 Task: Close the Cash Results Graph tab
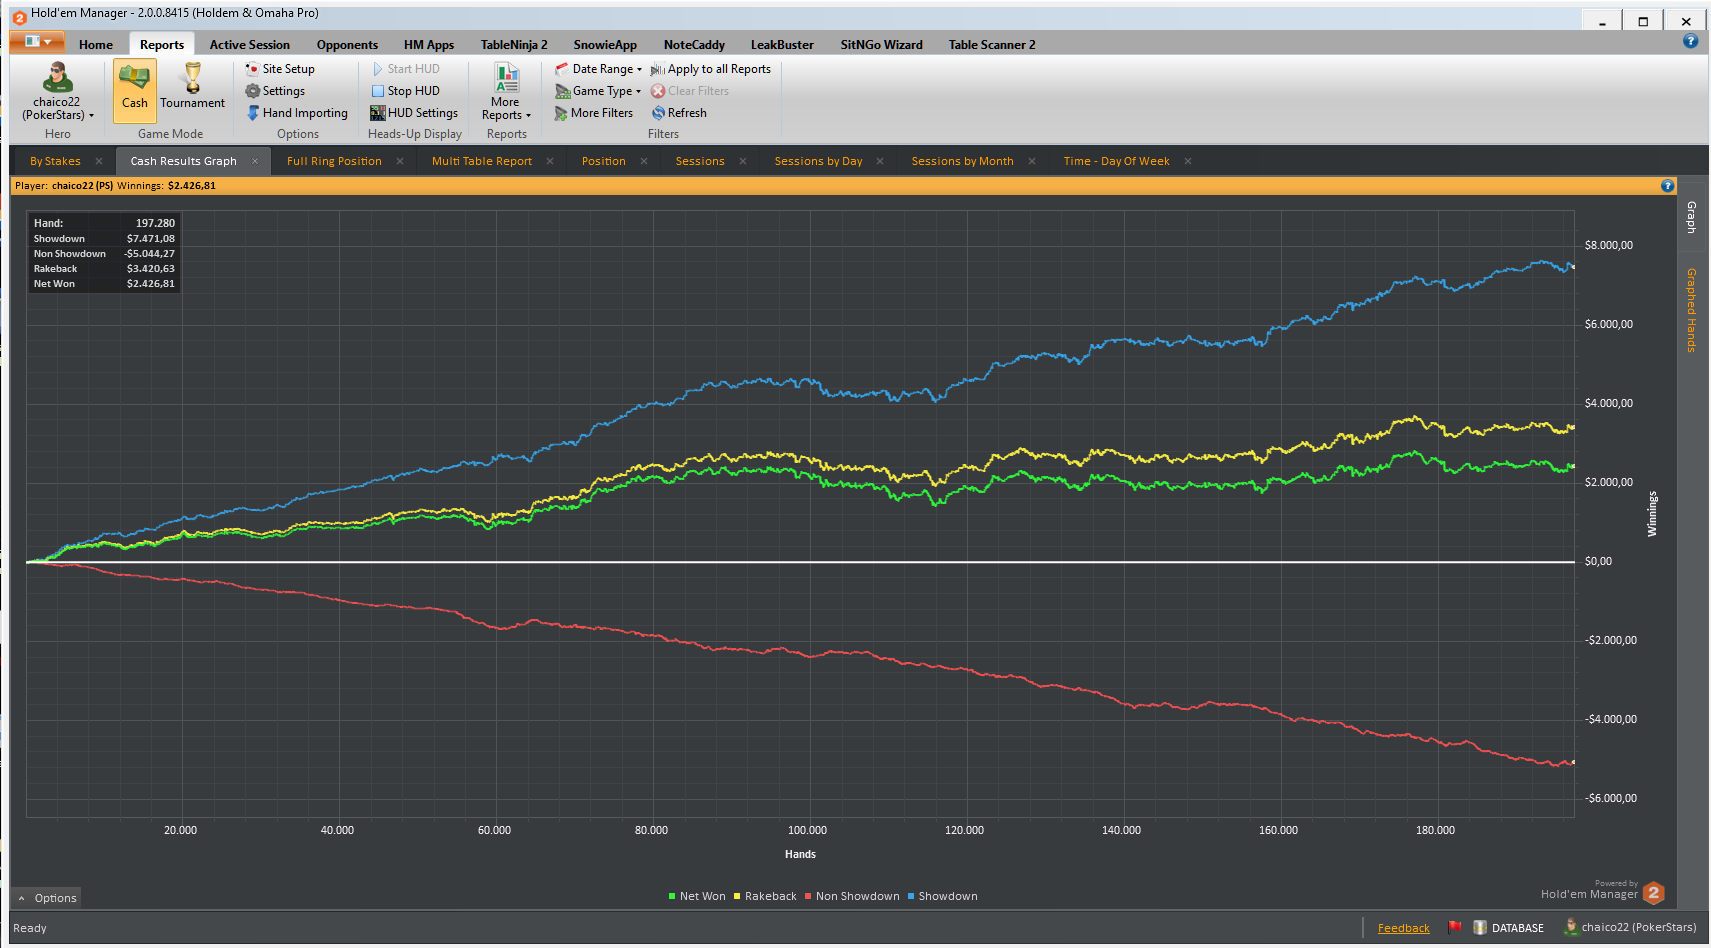pos(255,161)
